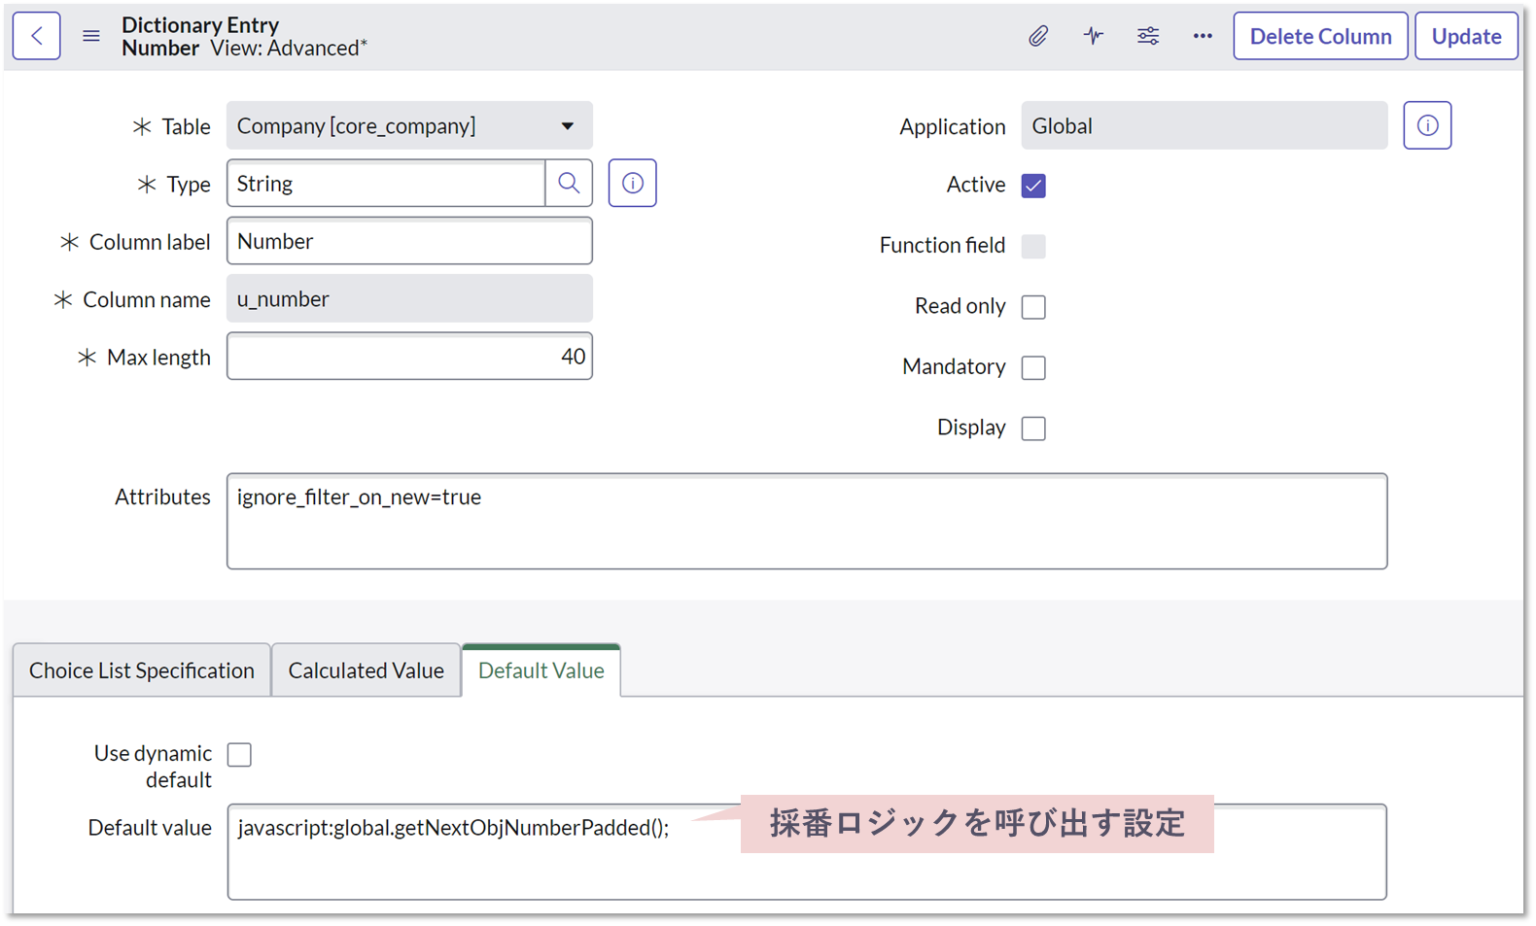Open the form context menu hamburger icon
The image size is (1536, 926).
tap(91, 35)
